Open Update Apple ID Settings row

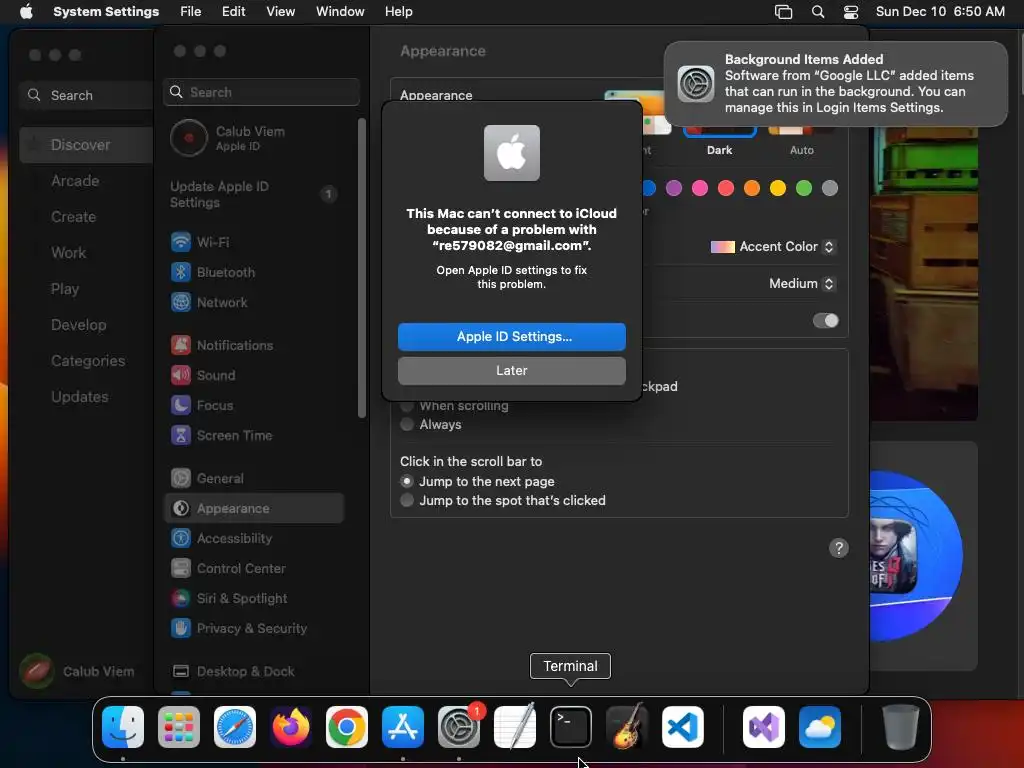coord(255,195)
